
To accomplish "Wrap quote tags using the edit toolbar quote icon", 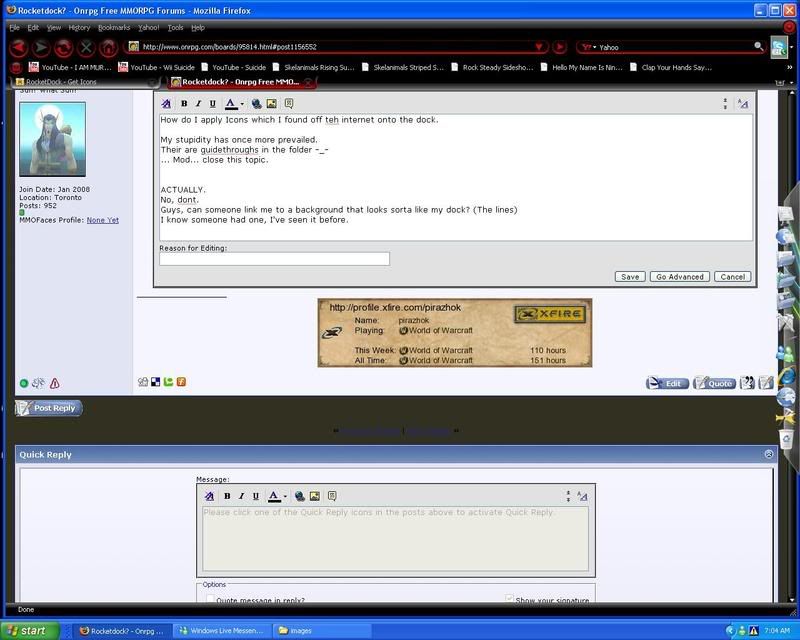I will click(x=289, y=104).
